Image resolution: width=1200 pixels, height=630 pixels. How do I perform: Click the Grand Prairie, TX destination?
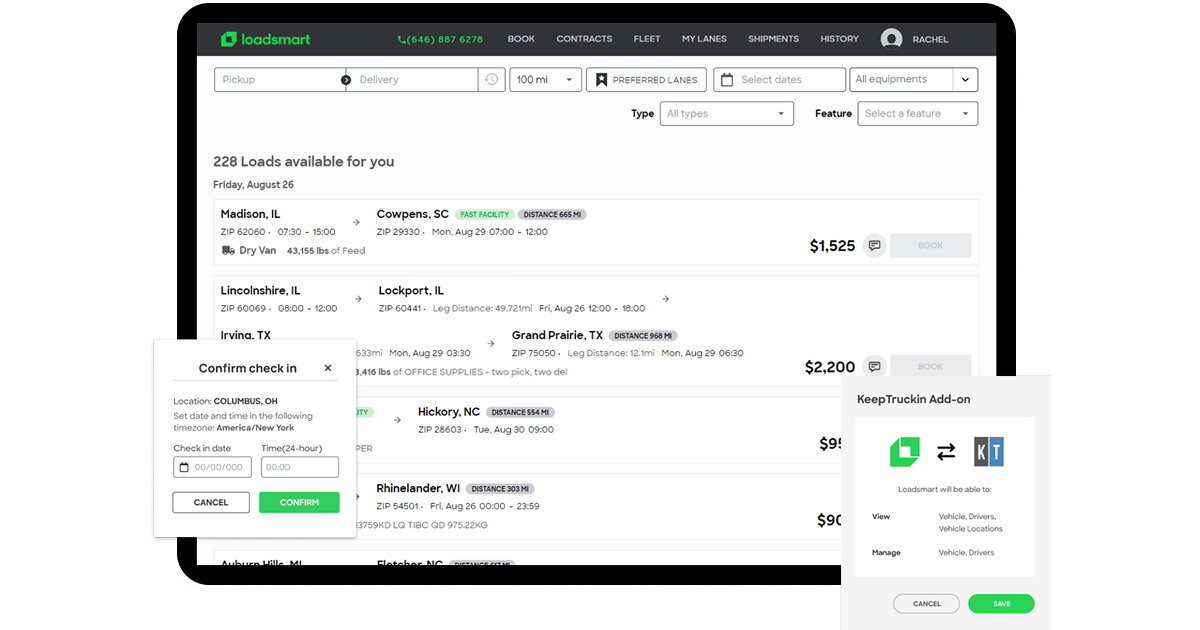(557, 336)
